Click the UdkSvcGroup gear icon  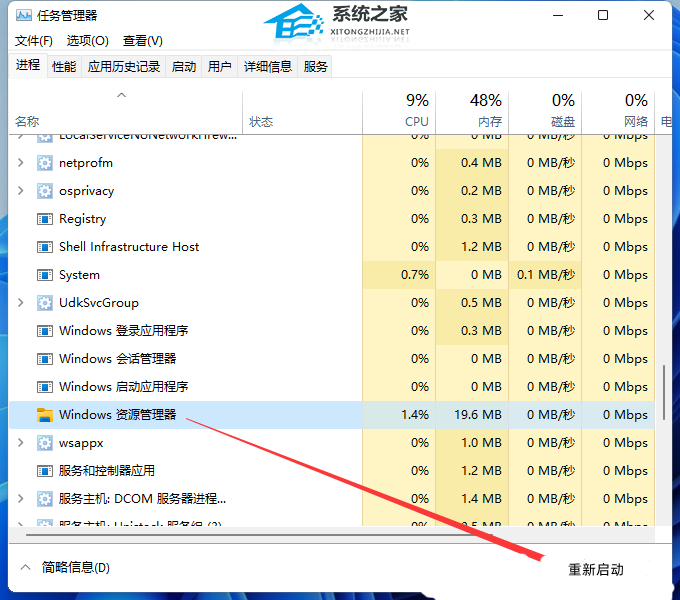(x=44, y=303)
